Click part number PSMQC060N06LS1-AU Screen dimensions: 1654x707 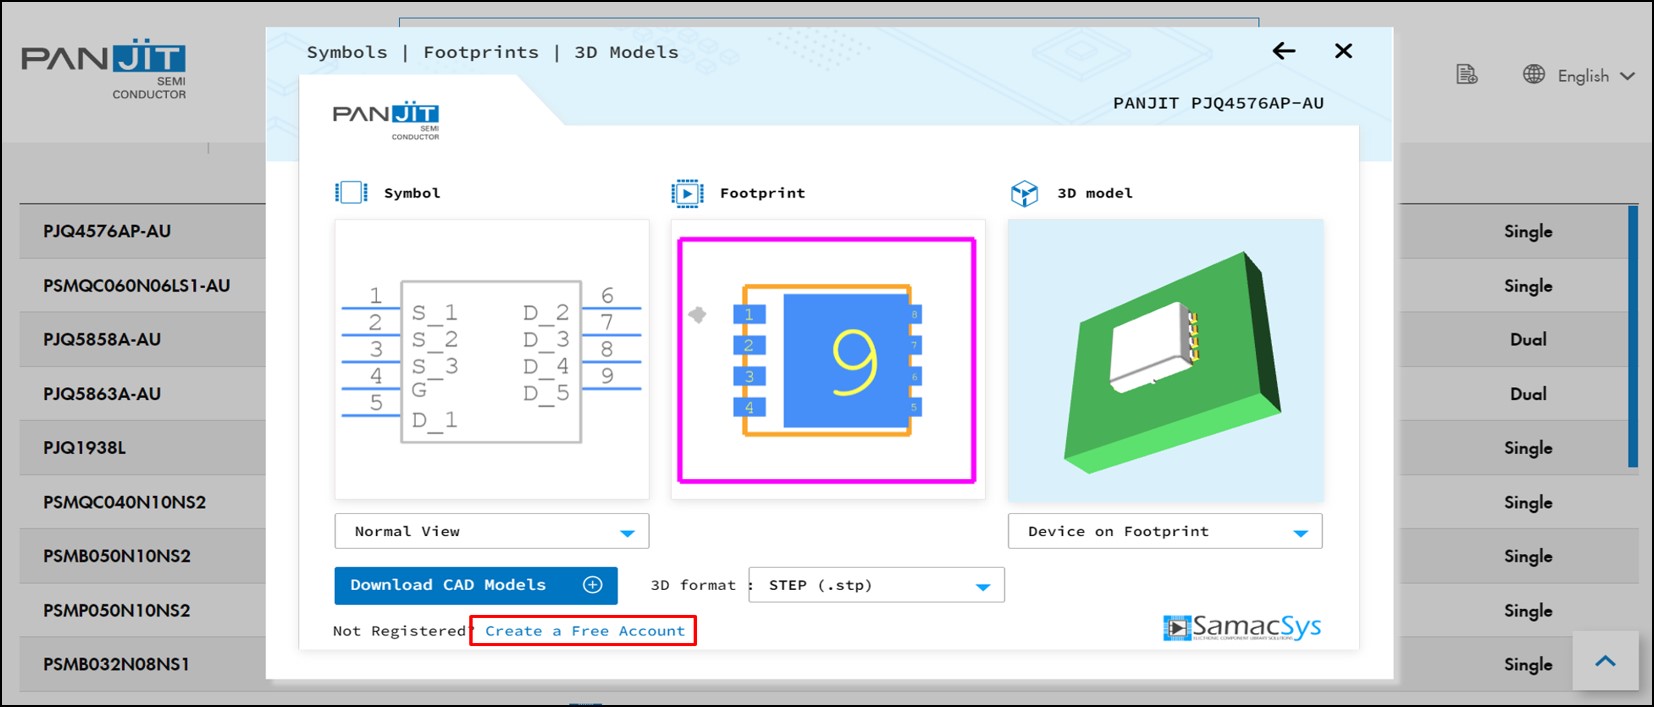(137, 285)
